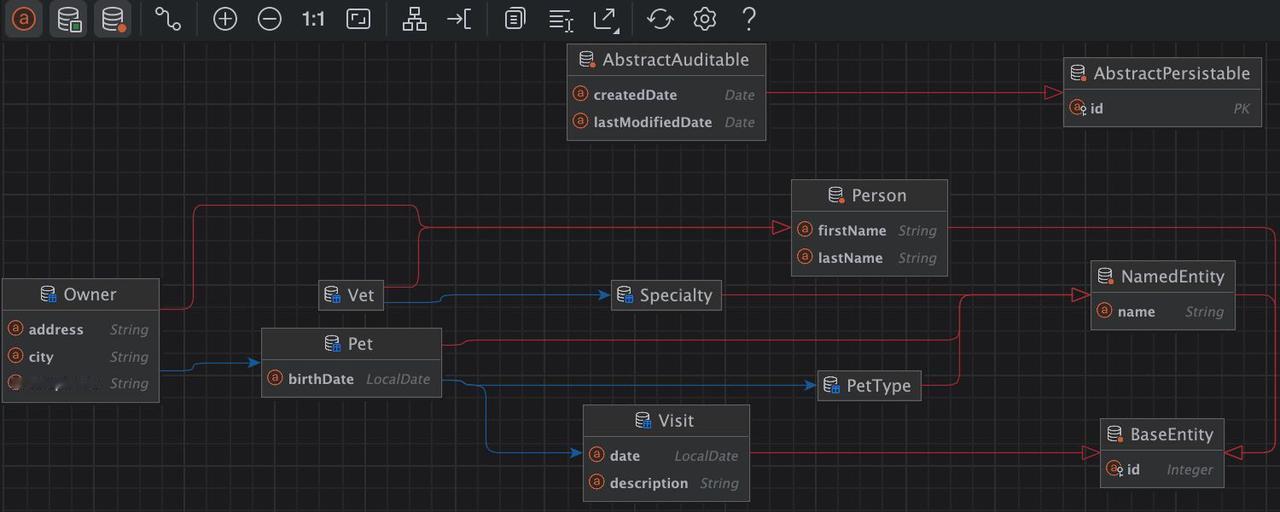Screen dimensions: 1280x512
Task: Click the Integer type in BaseEntity
Action: [x=1189, y=470]
